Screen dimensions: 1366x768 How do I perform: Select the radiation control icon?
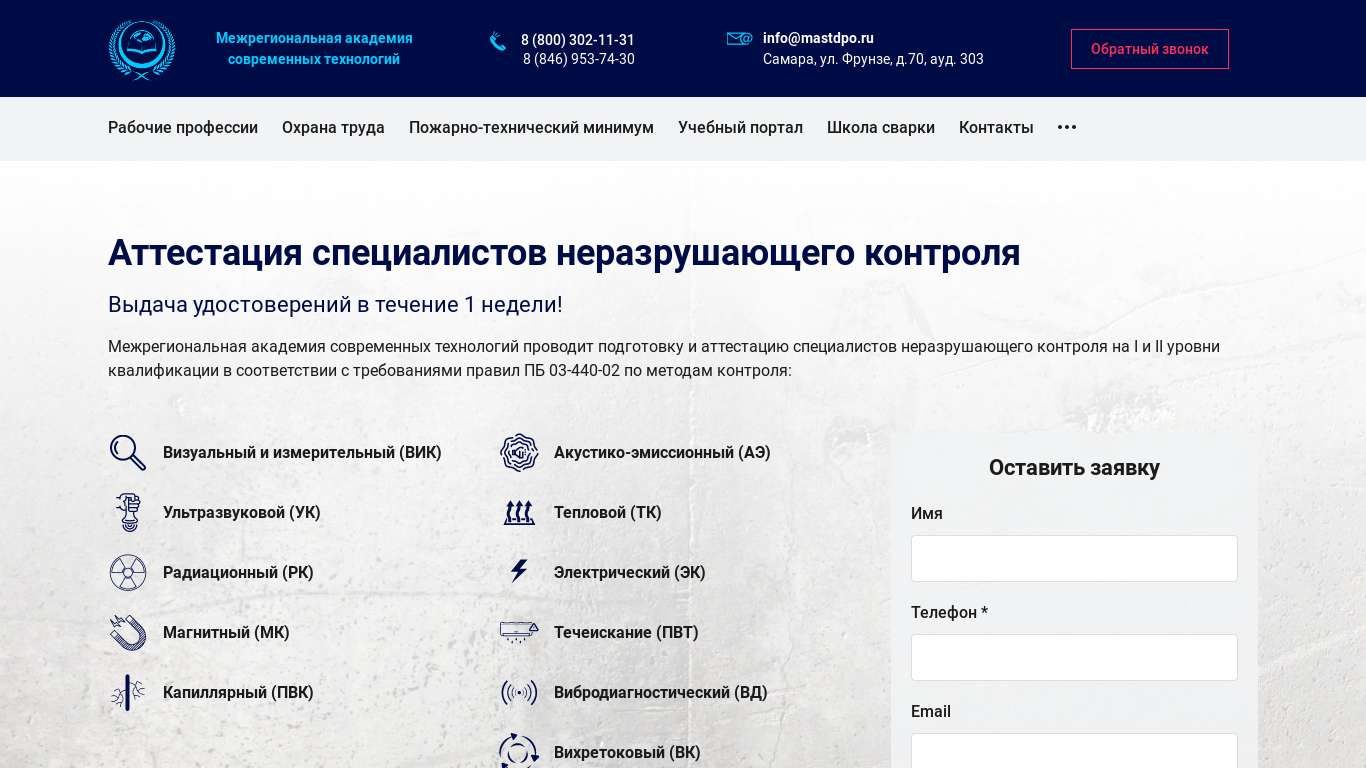coord(128,573)
